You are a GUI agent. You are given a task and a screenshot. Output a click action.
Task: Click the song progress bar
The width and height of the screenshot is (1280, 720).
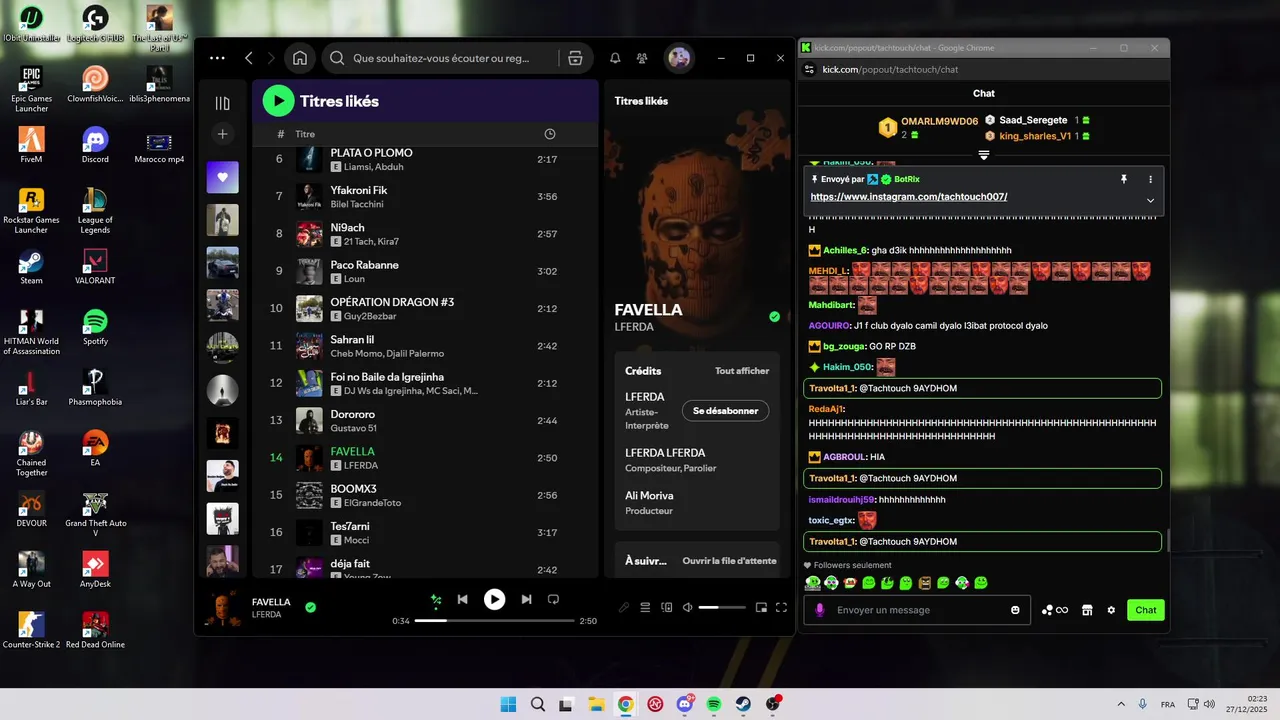coord(494,621)
